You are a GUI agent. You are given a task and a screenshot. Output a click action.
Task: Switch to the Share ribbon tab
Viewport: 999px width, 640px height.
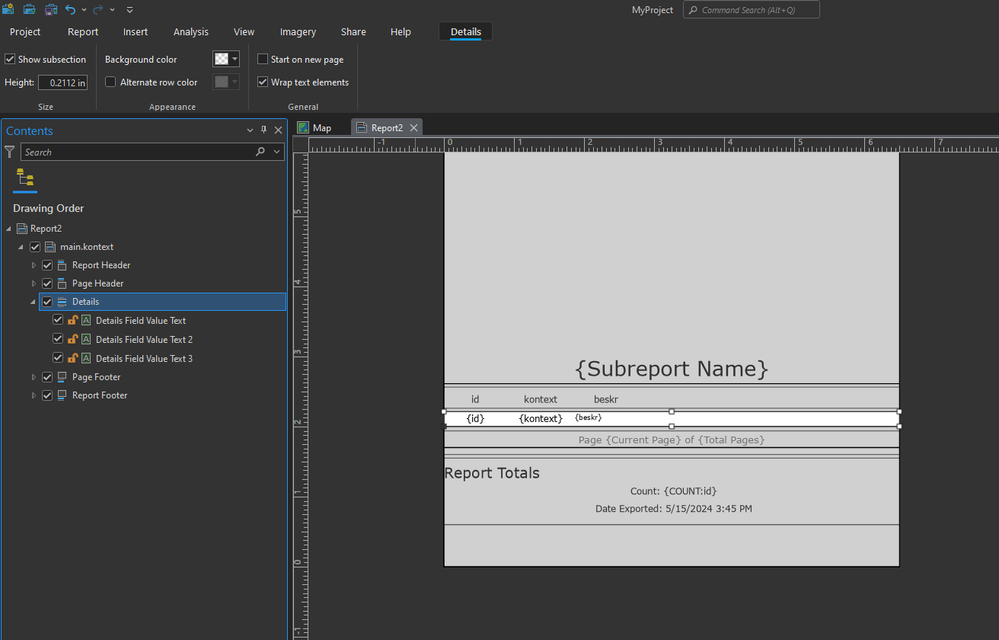click(353, 32)
